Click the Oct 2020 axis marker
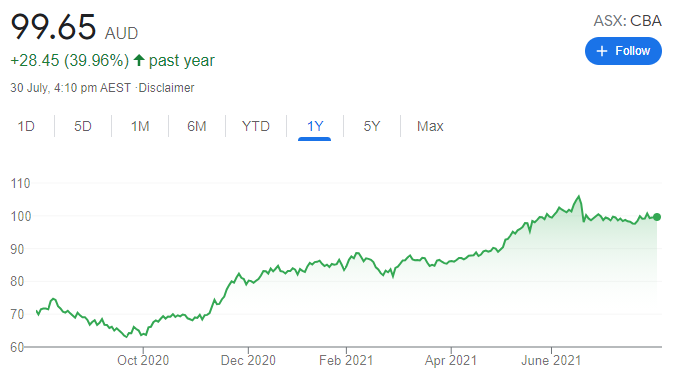Viewport: 678px width, 372px height. [x=143, y=360]
